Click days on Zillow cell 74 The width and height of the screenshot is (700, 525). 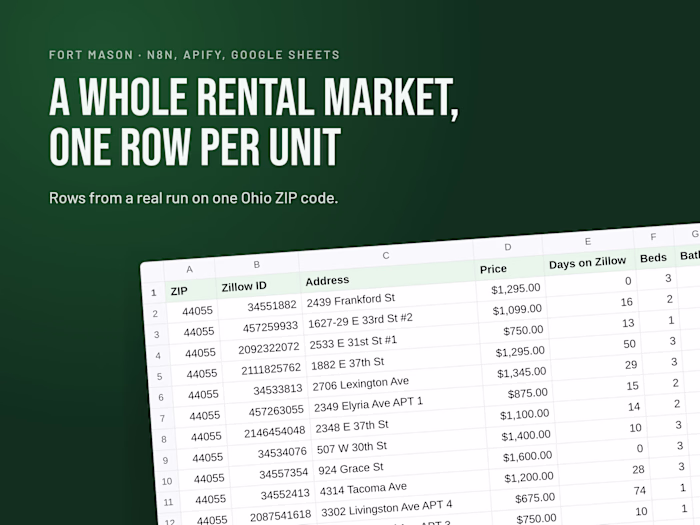[x=605, y=493]
